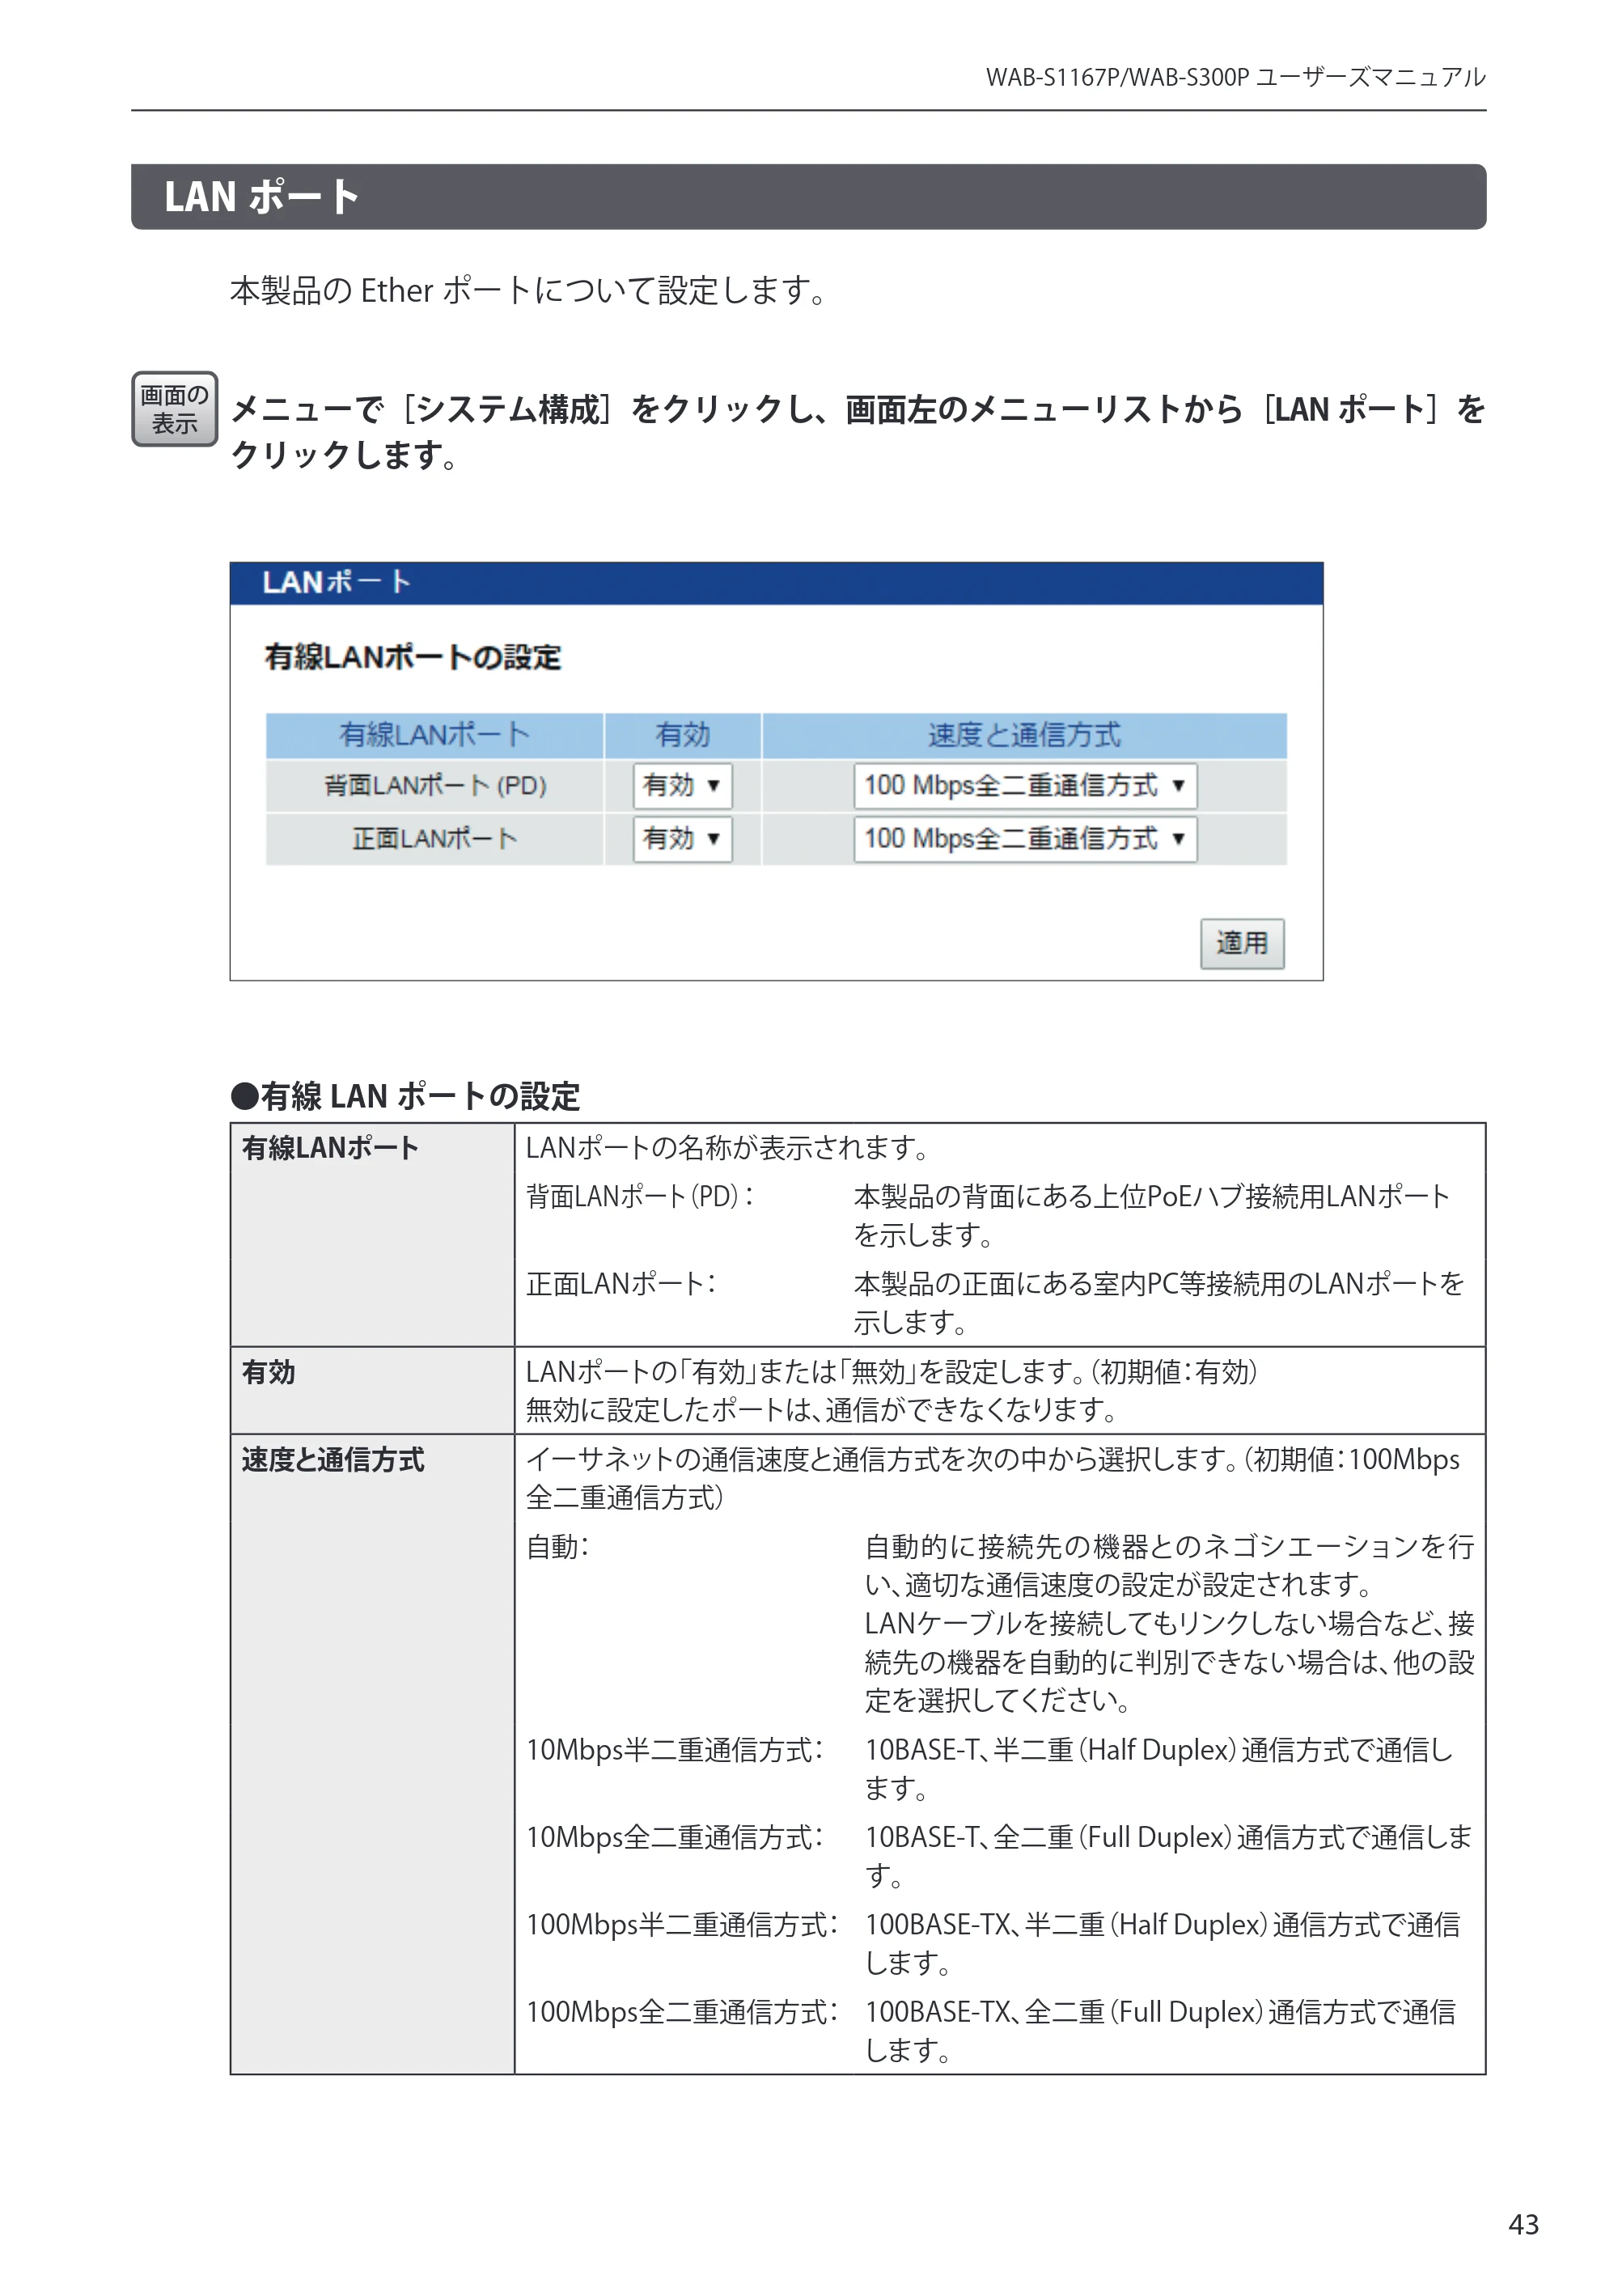
Task: Click the 有線LANポートの設定 heading in panel
Action: 412,657
